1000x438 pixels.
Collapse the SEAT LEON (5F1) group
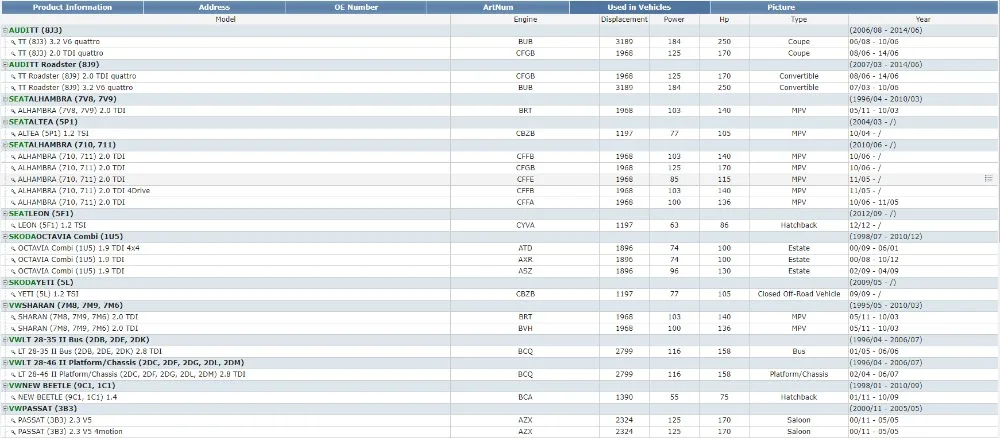[5, 214]
